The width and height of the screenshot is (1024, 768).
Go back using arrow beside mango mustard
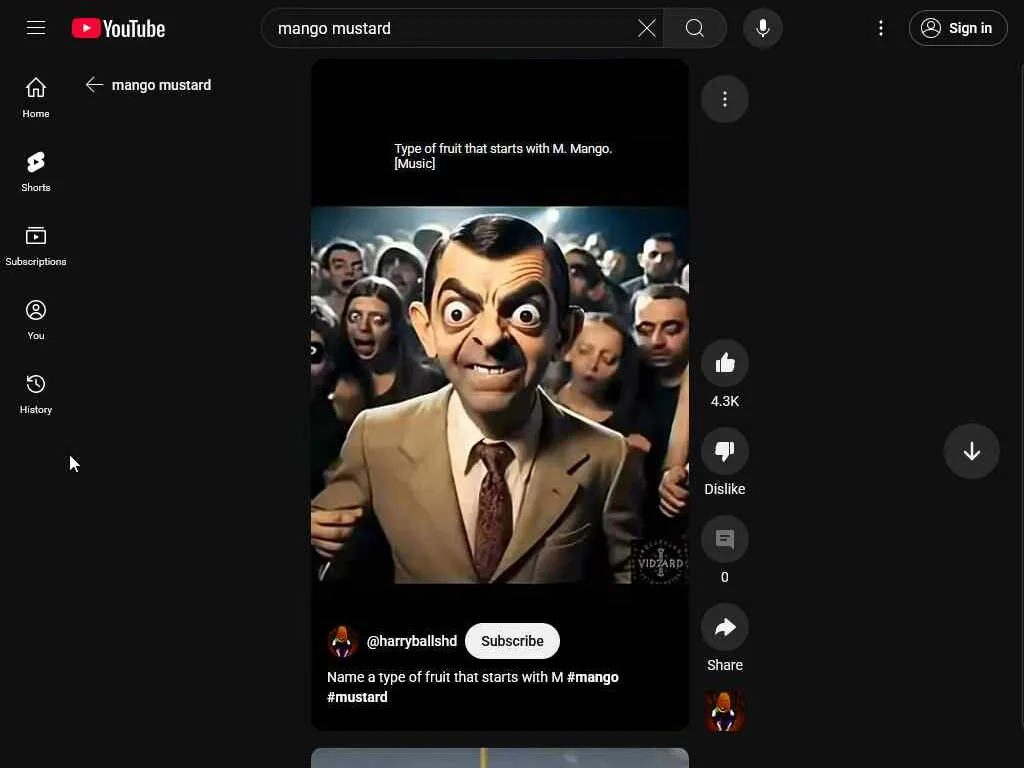coord(94,85)
